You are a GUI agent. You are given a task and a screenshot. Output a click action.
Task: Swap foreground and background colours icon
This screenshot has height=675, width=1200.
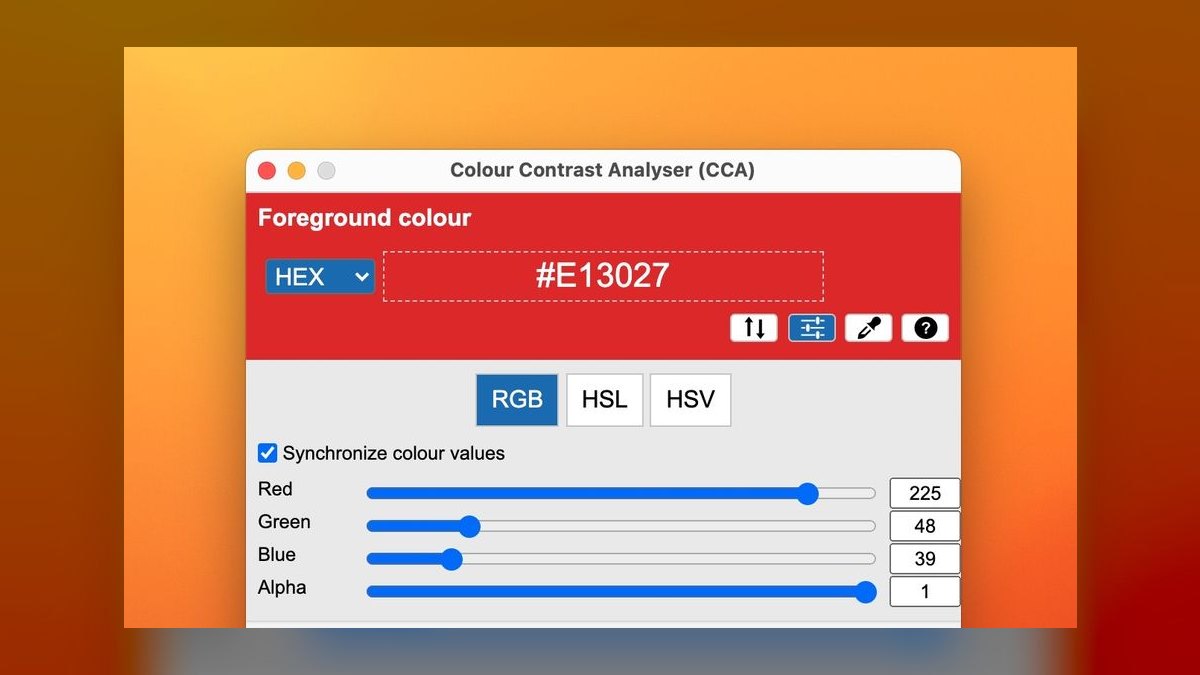(754, 328)
